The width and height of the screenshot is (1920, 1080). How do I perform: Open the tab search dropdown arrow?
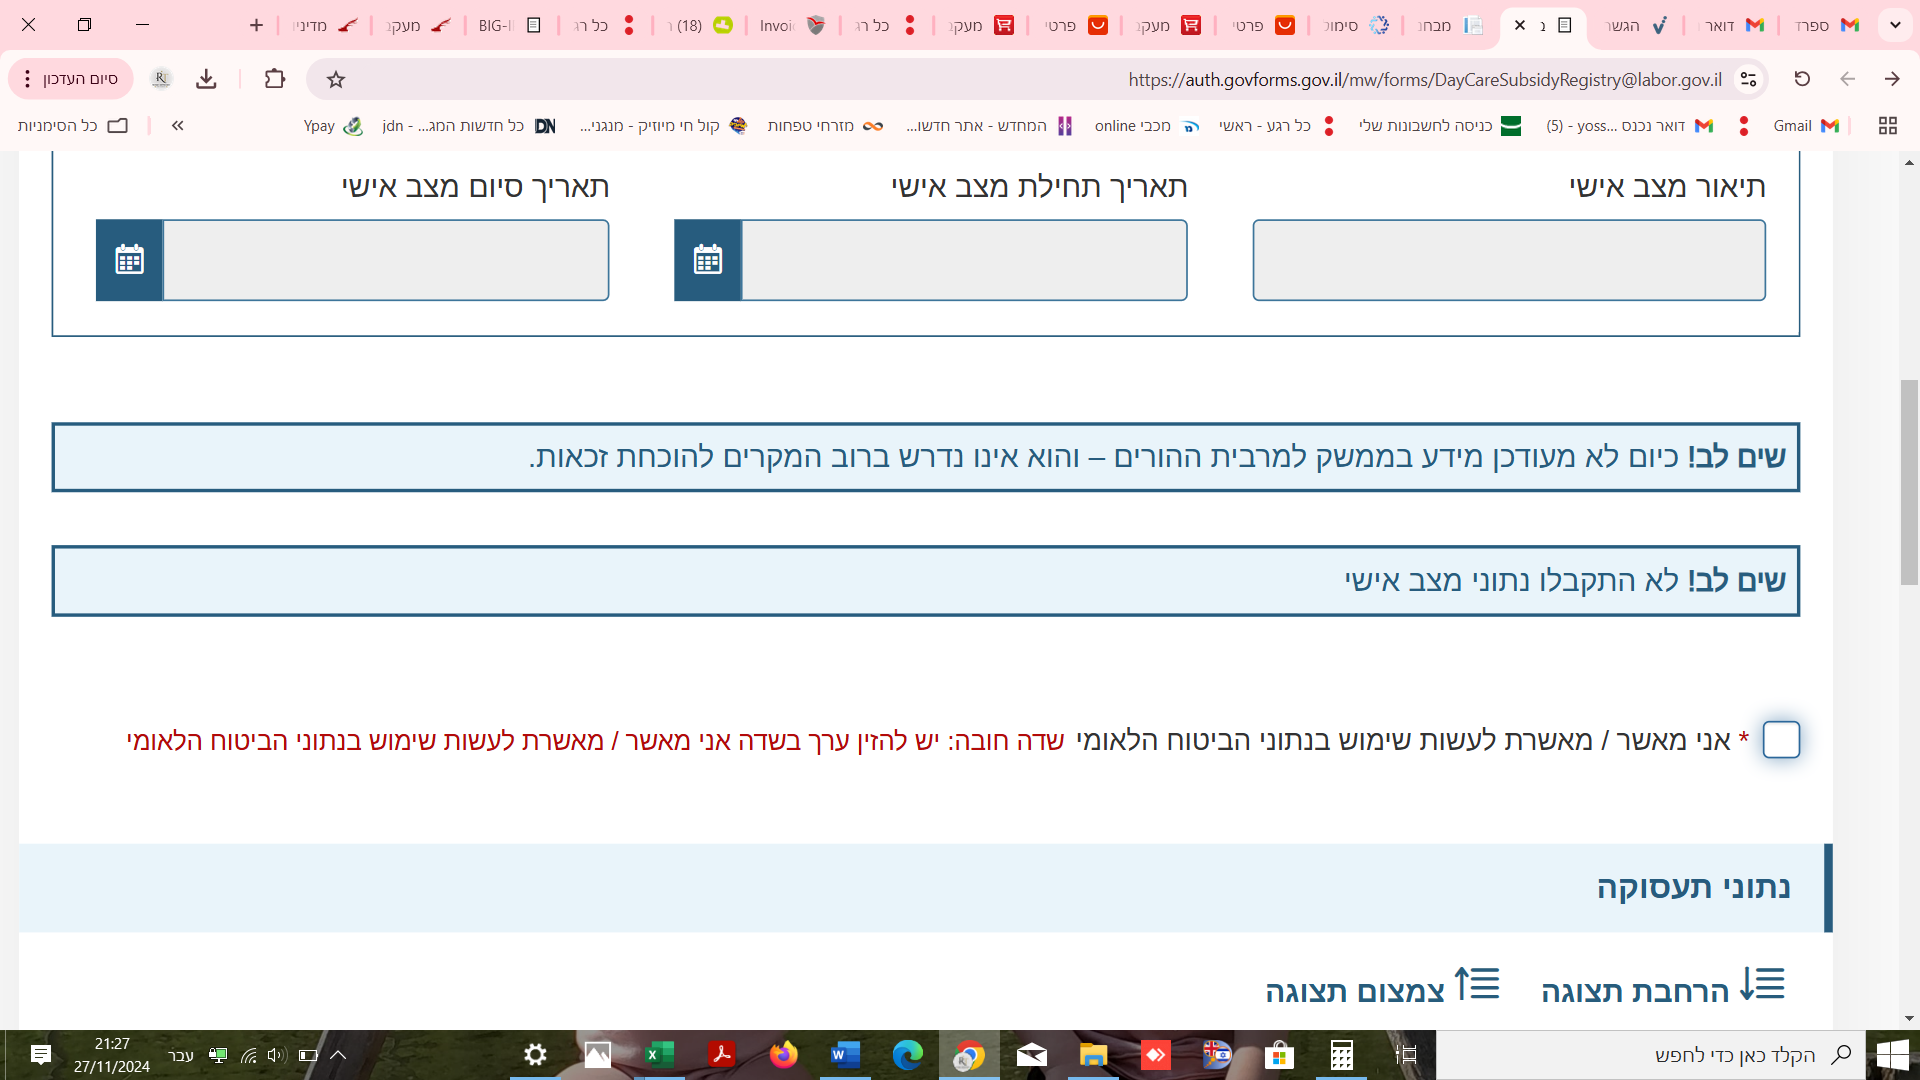pos(1895,25)
